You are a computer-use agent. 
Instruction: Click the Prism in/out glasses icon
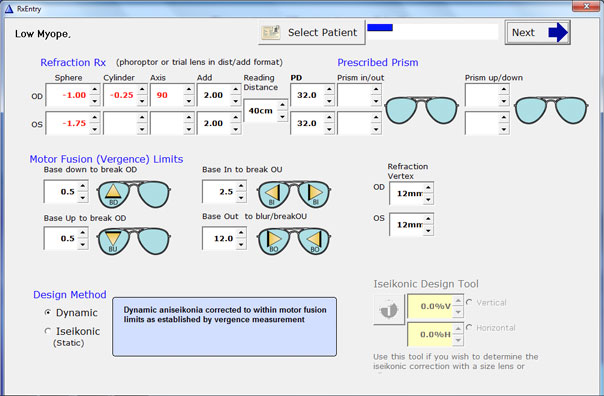pos(422,110)
